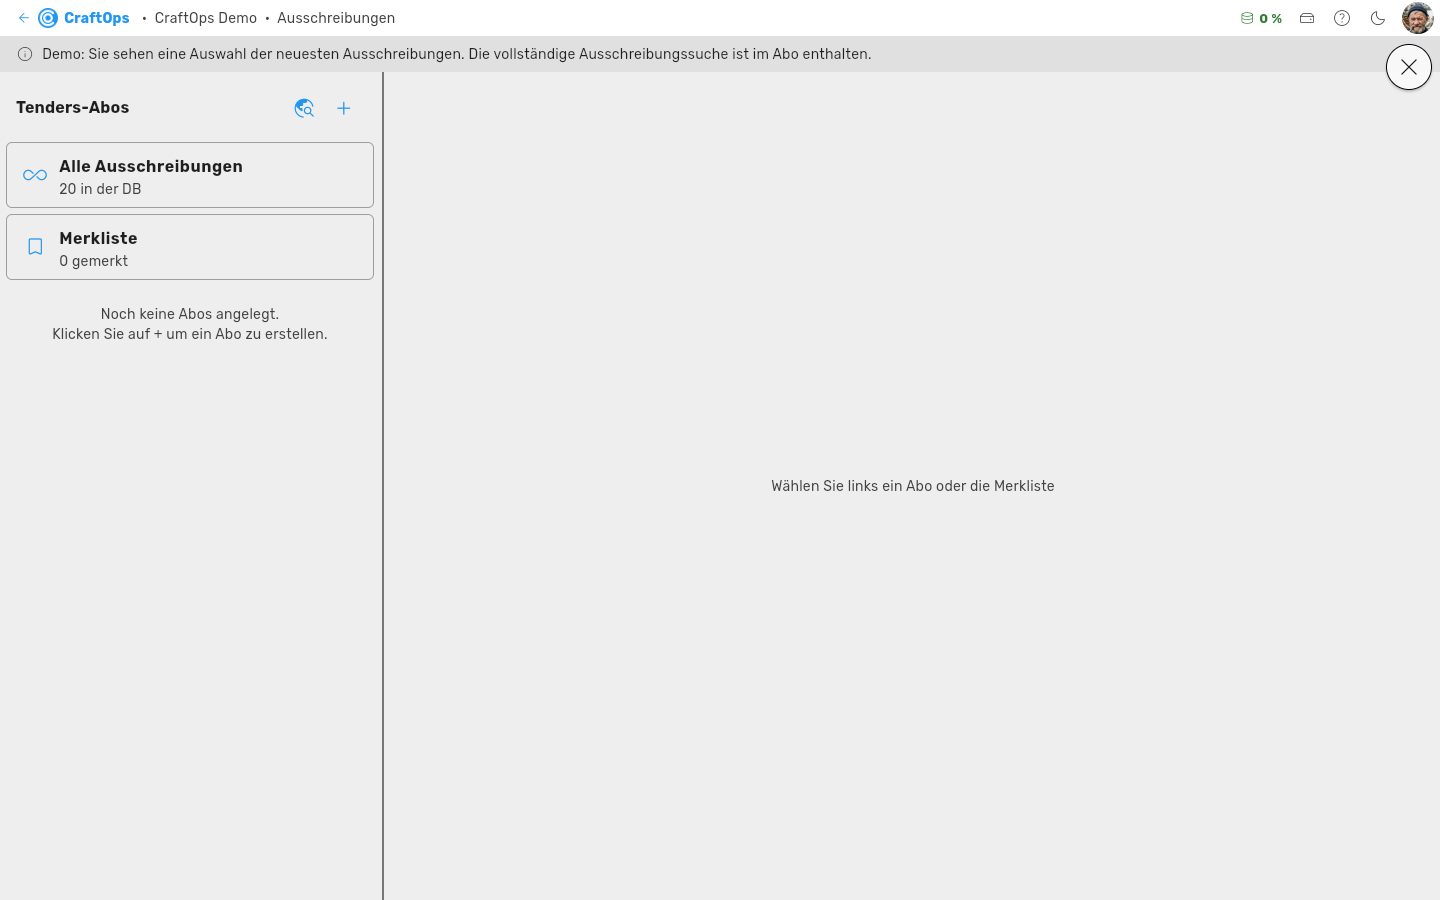Select Alle Ausschreibungen card
Screen dimensions: 1440x900
[x=190, y=175]
